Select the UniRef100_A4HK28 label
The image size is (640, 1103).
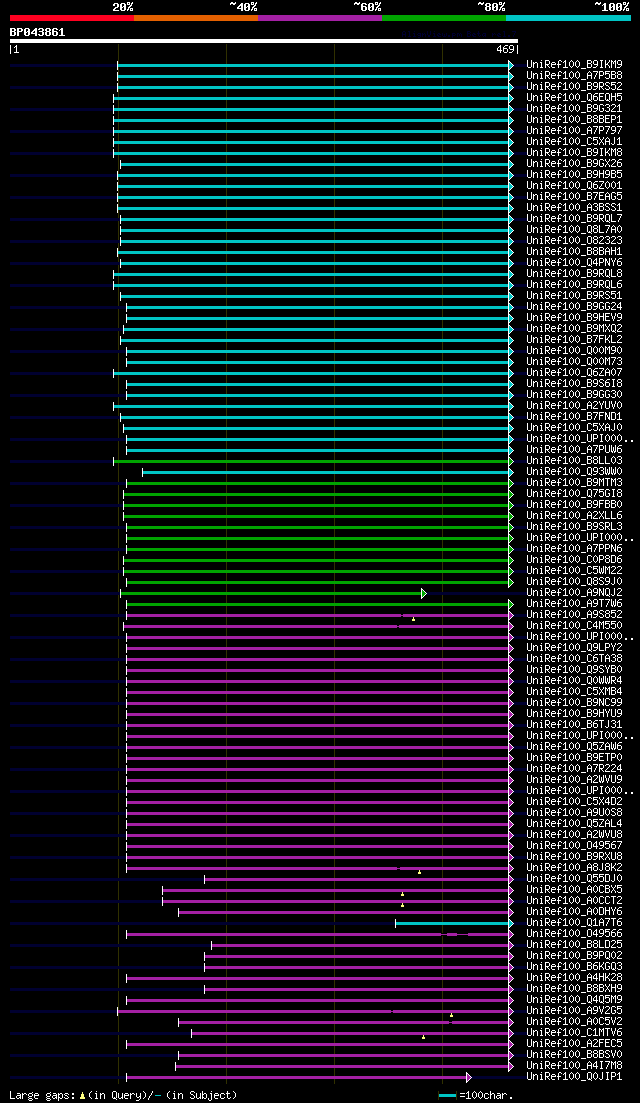point(574,978)
